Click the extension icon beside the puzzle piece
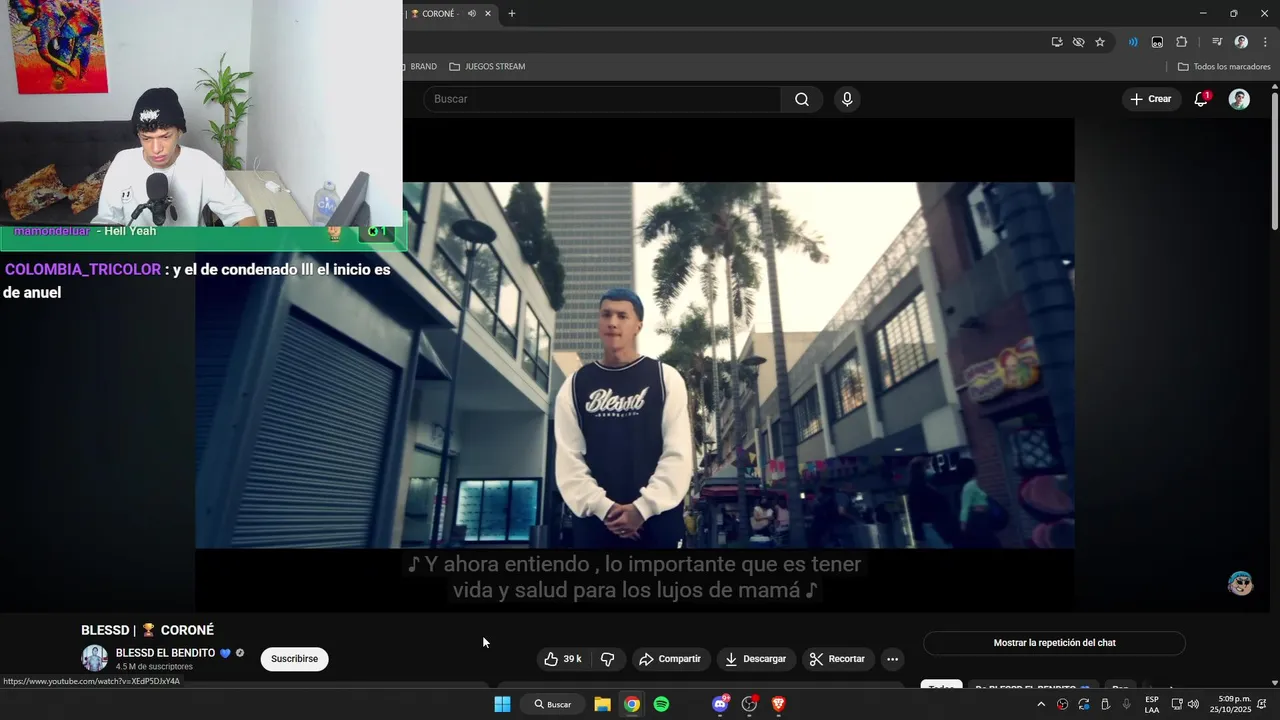 (x=1157, y=42)
